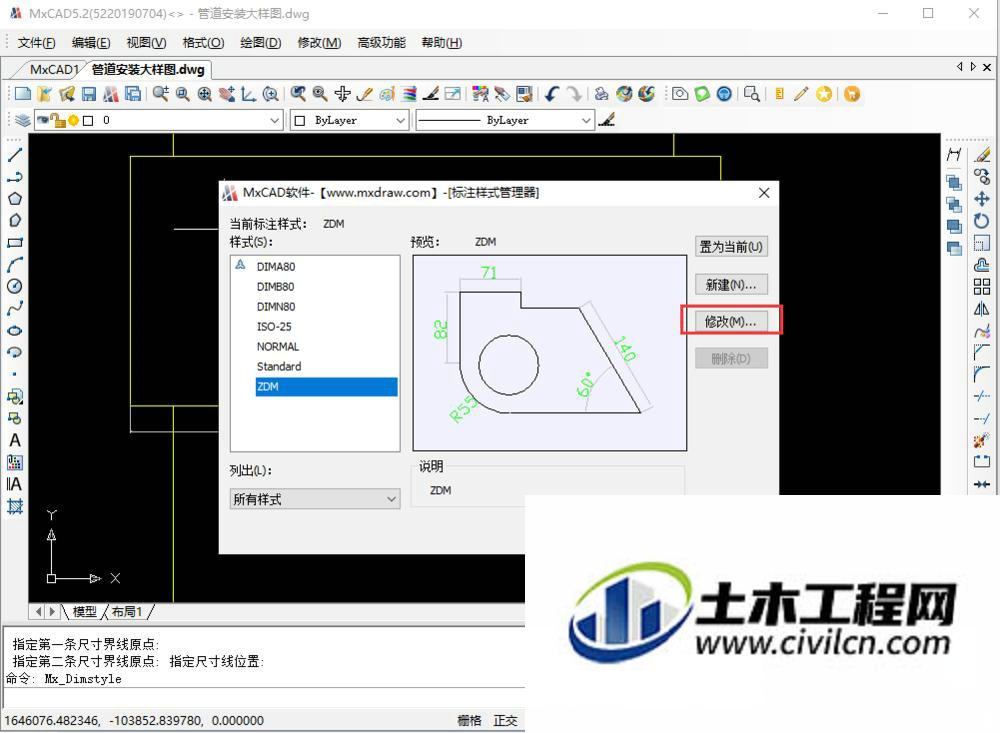Screen dimensions: 1000x733
Task: Select the Mirror tool
Action: click(x=982, y=309)
